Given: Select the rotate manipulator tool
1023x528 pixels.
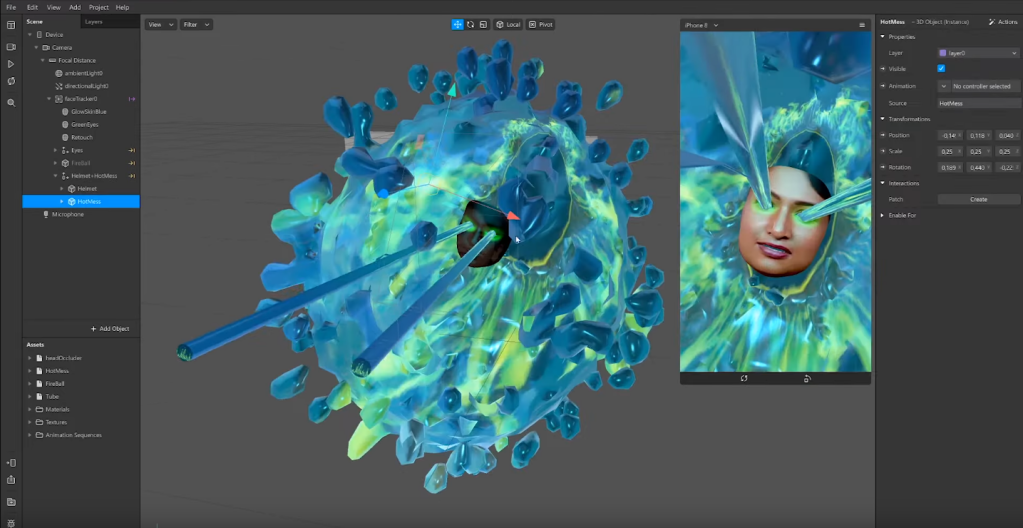Looking at the screenshot, I should (x=470, y=24).
